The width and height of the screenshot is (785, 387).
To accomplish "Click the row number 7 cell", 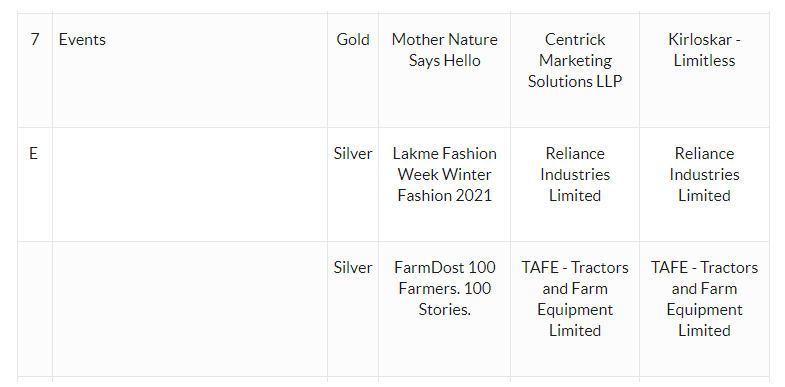I will (35, 70).
